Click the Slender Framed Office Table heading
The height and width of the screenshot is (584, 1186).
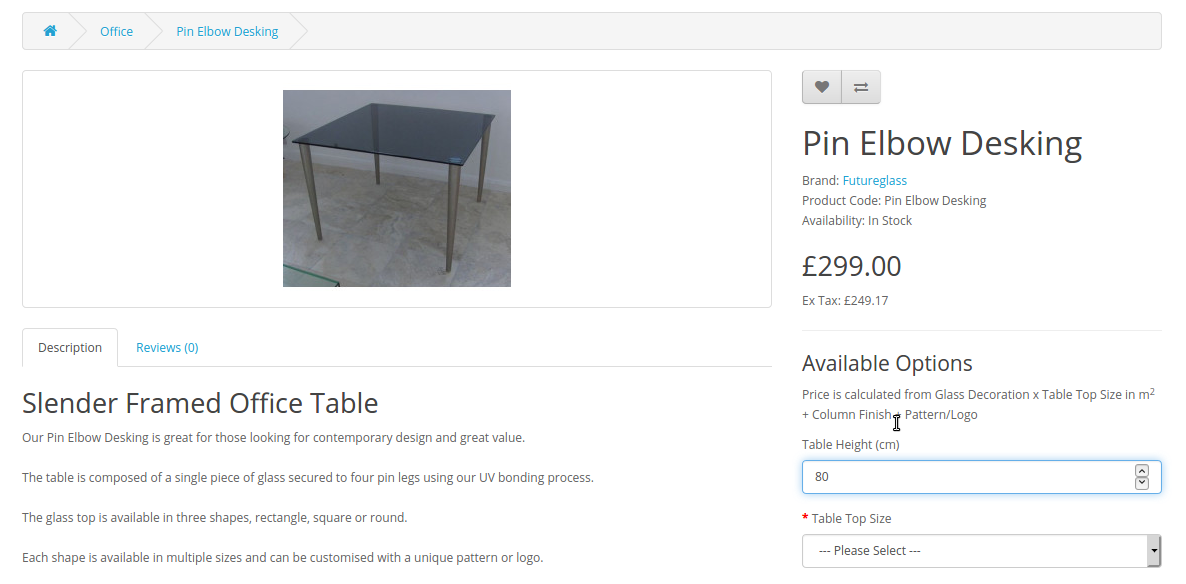(x=200, y=402)
